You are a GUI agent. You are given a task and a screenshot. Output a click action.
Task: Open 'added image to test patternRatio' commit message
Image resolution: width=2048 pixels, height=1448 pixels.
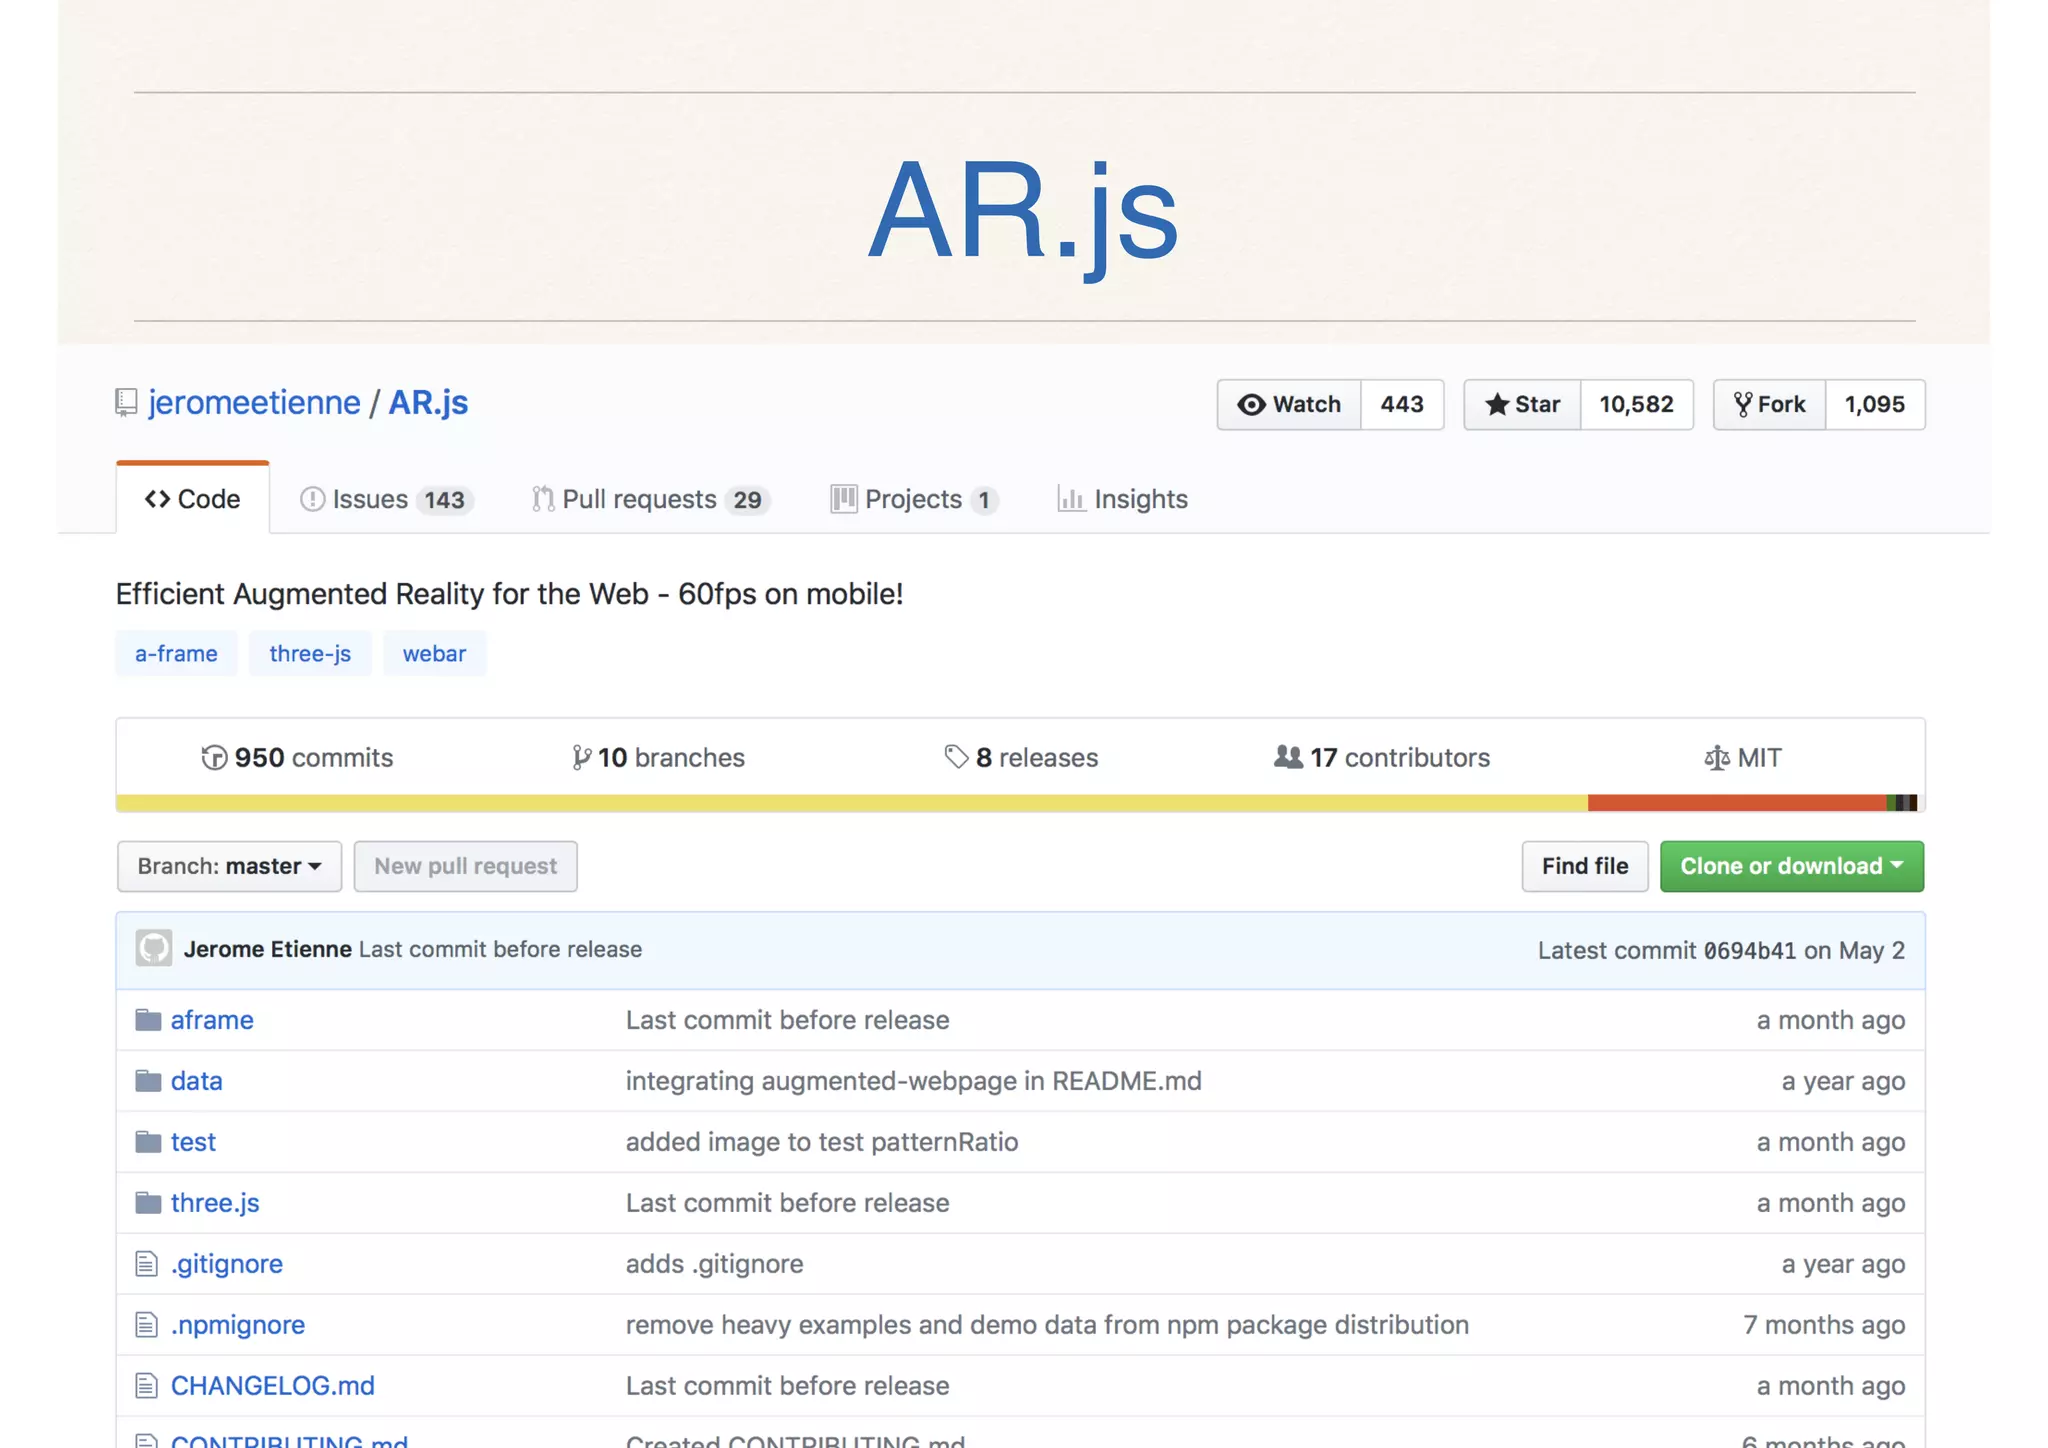[x=822, y=1142]
